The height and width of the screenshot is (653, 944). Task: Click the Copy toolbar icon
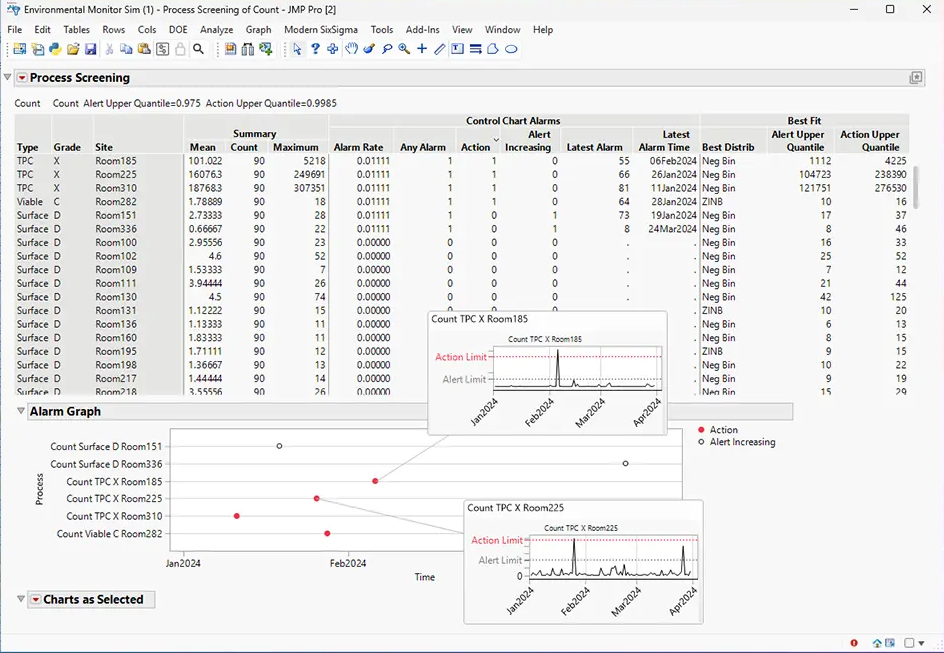tap(126, 49)
